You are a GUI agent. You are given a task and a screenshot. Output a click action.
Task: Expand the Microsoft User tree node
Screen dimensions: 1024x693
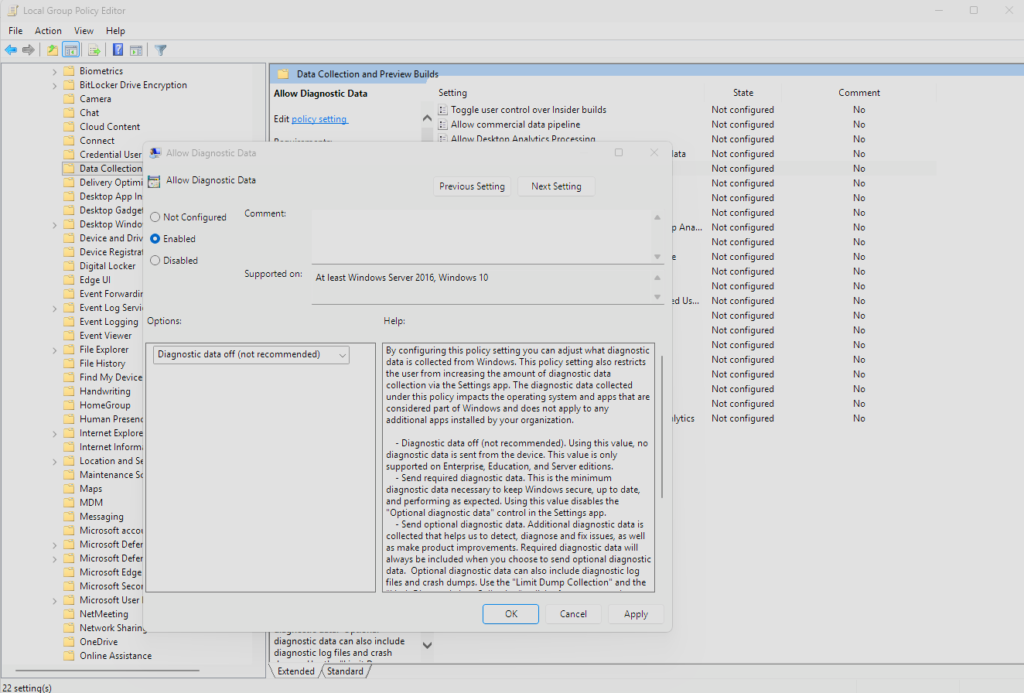55,600
